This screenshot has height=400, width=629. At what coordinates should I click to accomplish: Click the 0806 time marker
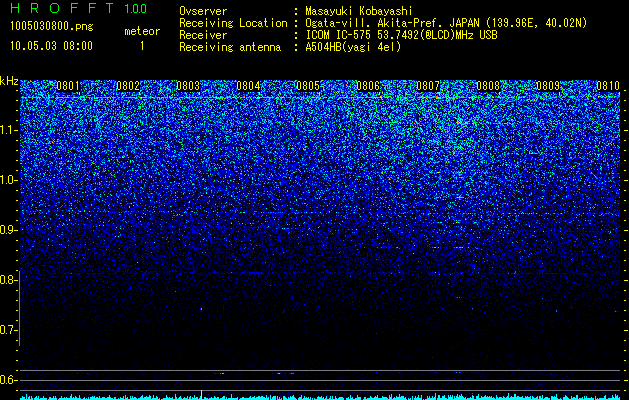[x=368, y=86]
